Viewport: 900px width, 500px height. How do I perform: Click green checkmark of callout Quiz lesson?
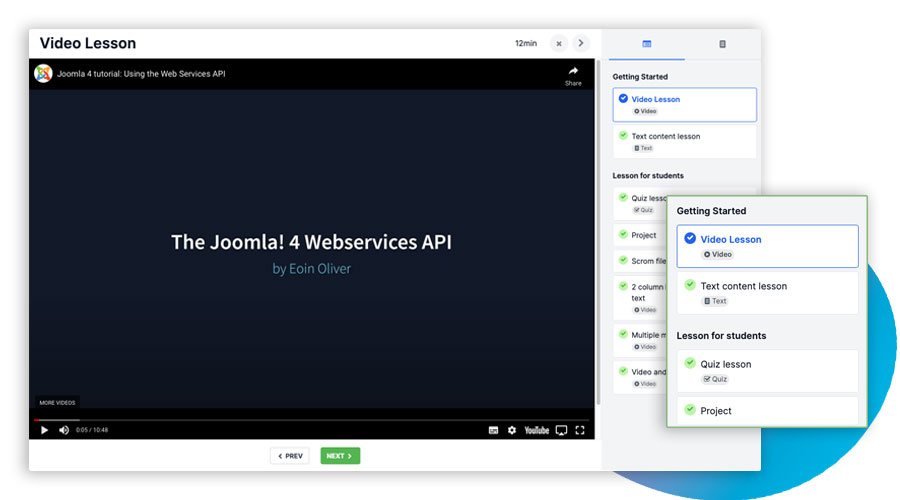pos(690,363)
